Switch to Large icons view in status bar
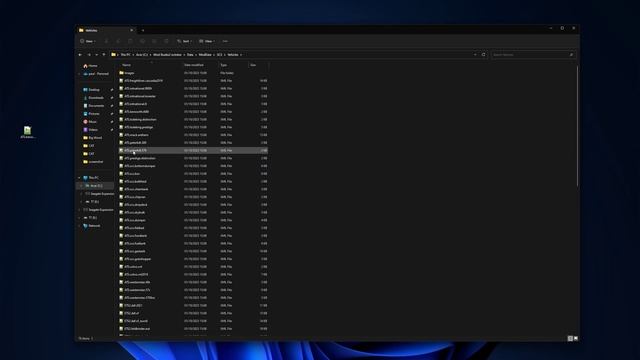Screen dimensions: 640x360 (x=576, y=338)
